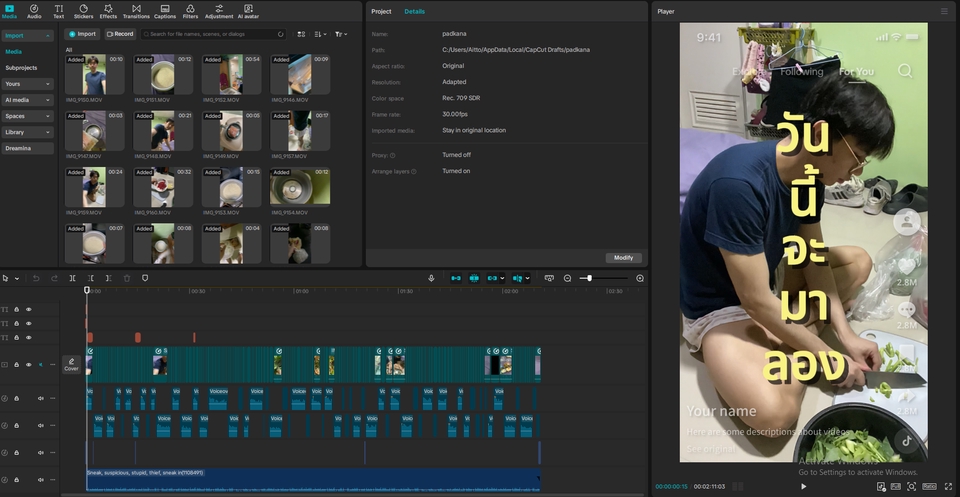This screenshot has width=960, height=497.
Task: Click the Record button
Action: [120, 34]
